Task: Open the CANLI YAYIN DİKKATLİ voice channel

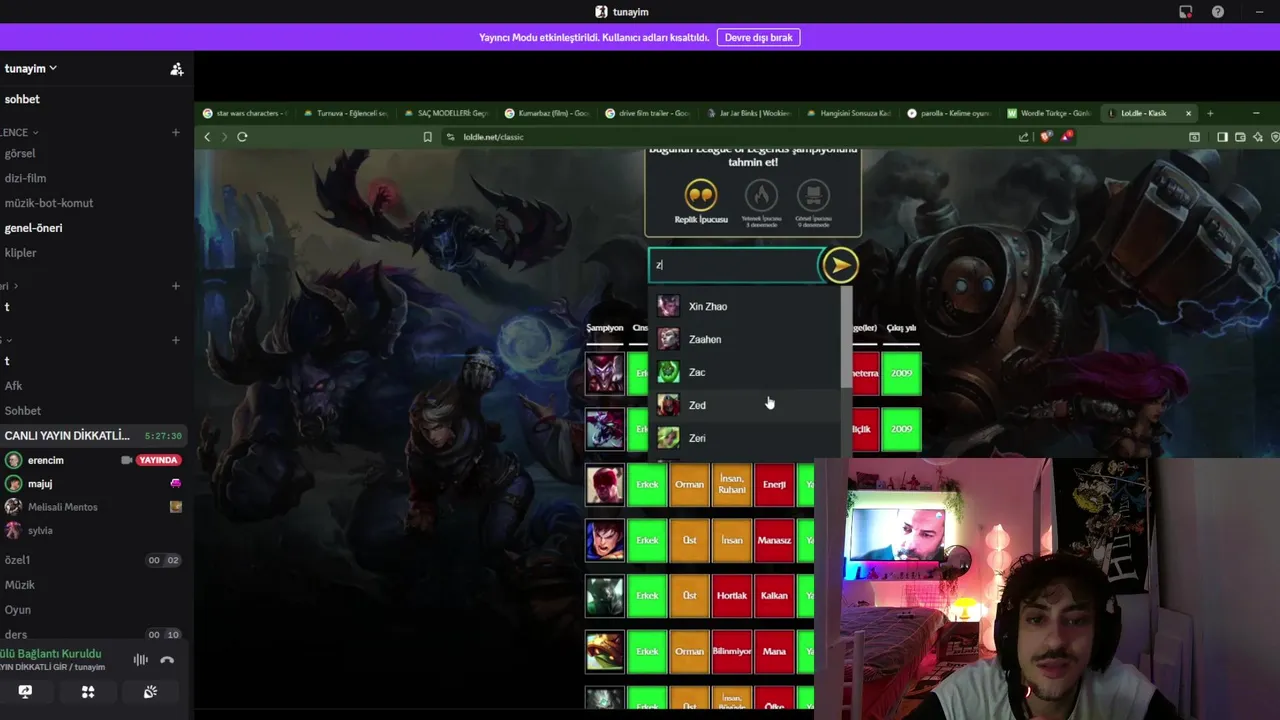Action: pyautogui.click(x=92, y=436)
